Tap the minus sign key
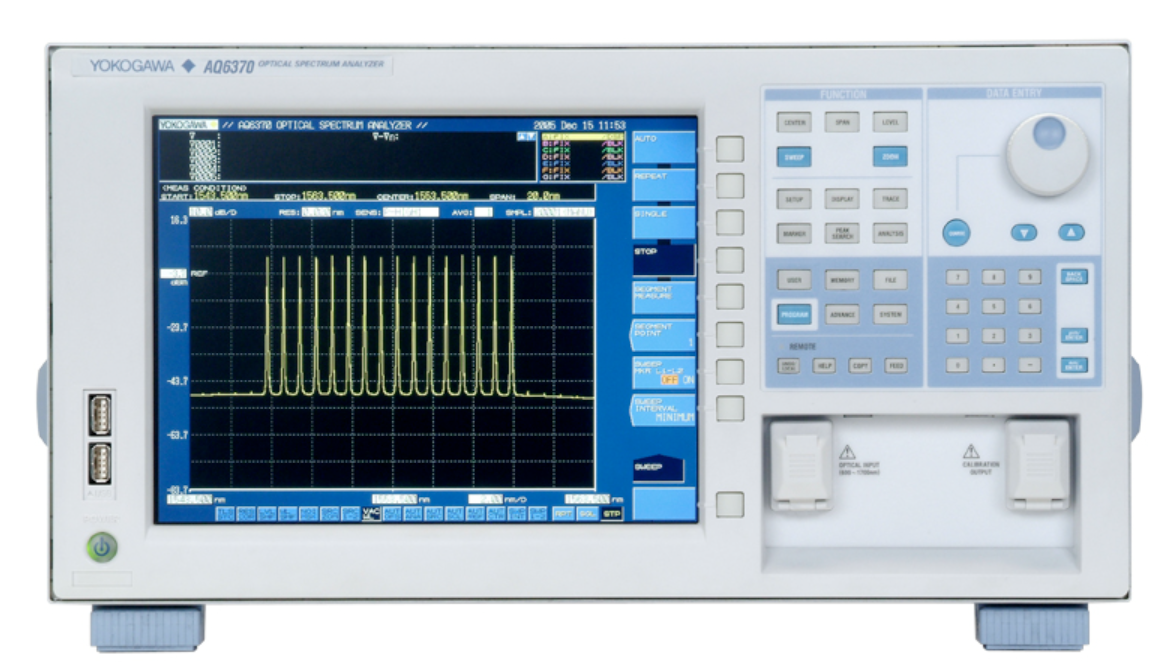Image resolution: width=1172 pixels, height=664 pixels. tap(1029, 365)
